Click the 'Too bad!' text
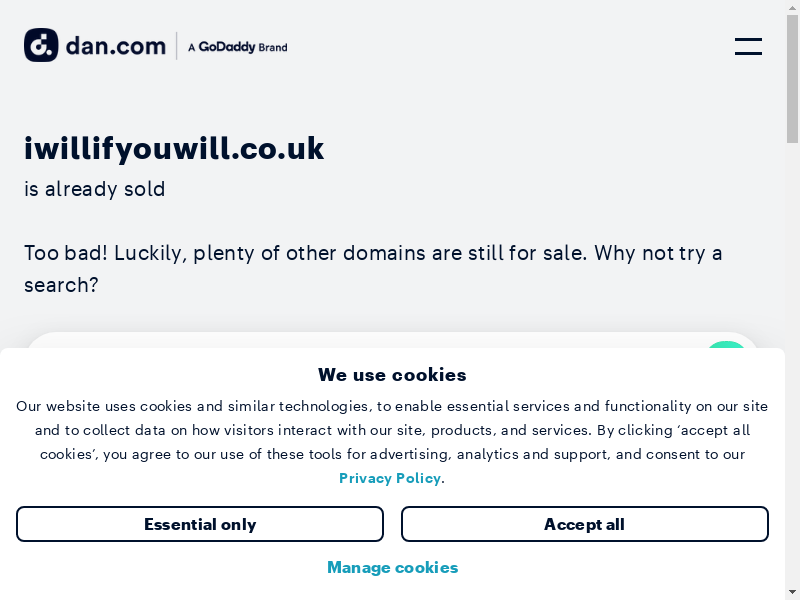The image size is (800, 600). point(66,253)
